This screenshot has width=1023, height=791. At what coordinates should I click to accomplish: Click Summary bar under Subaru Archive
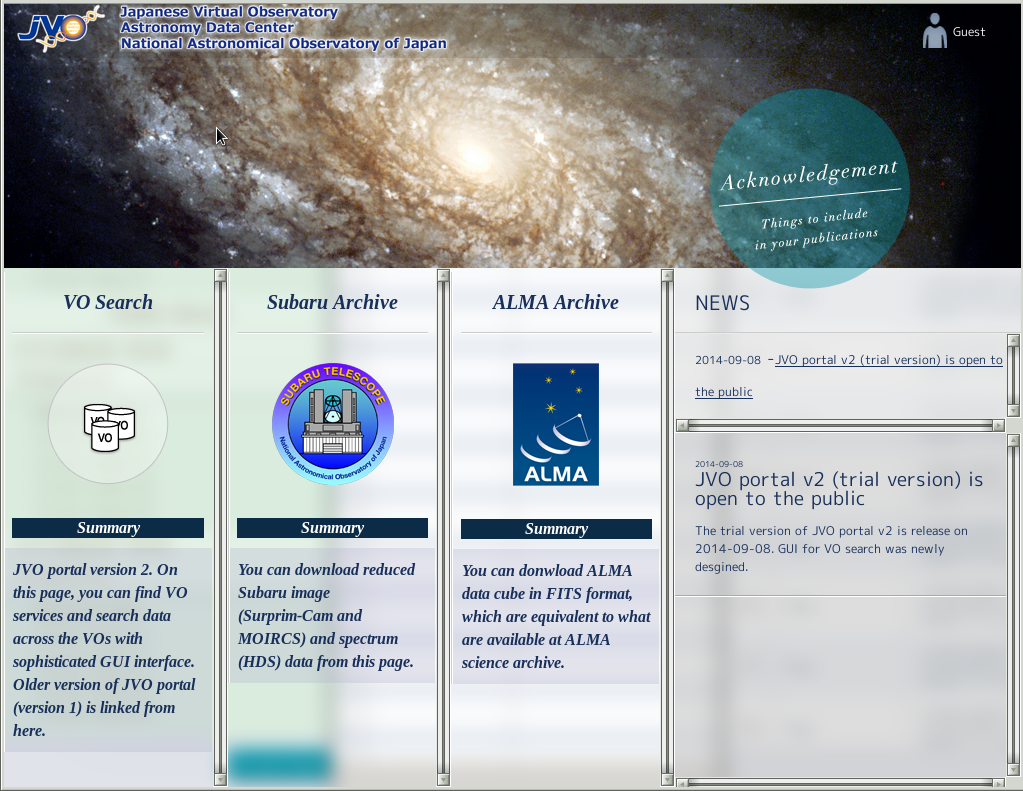[x=332, y=528]
